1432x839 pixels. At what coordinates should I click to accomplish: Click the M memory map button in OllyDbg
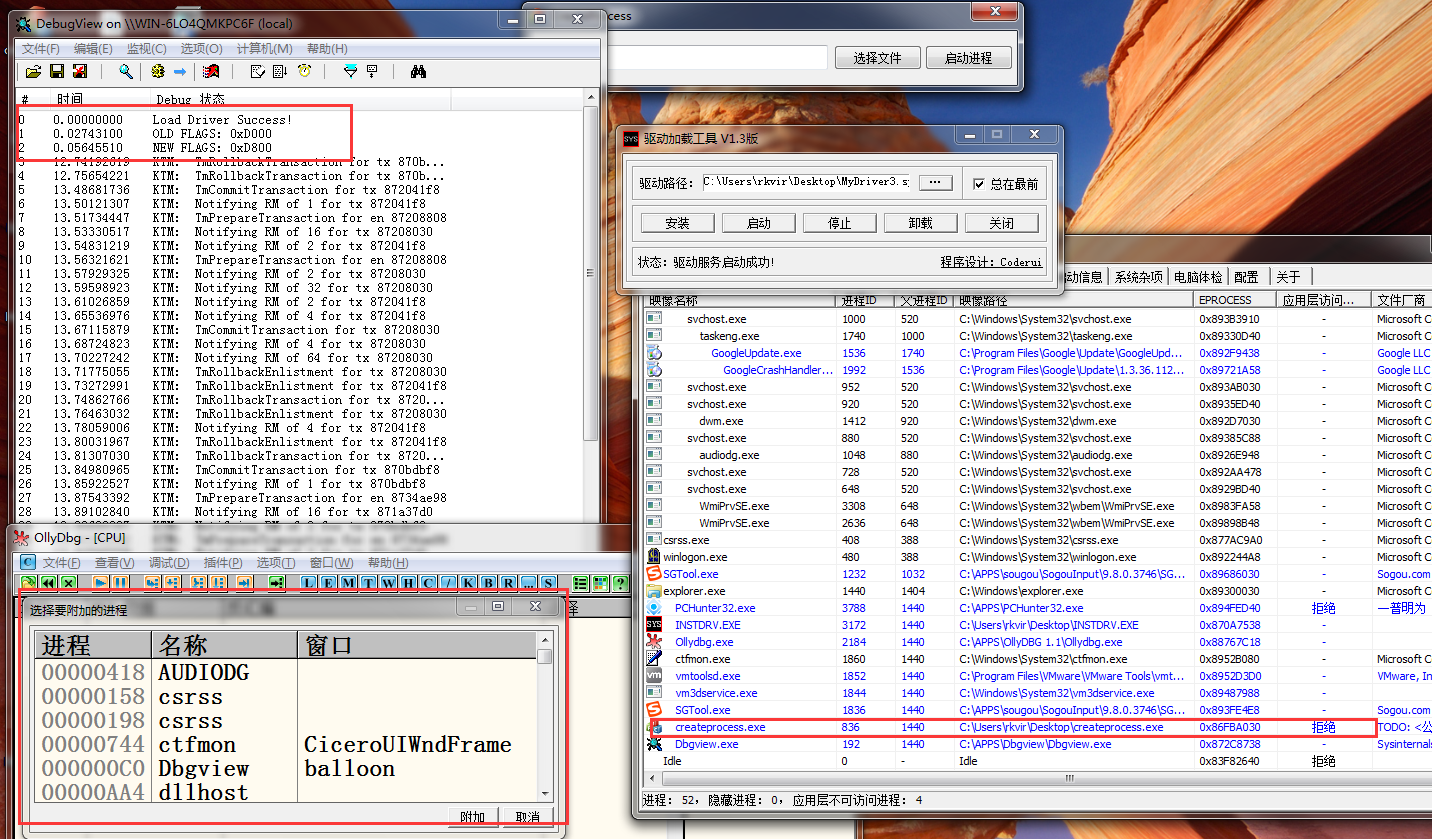tap(348, 582)
